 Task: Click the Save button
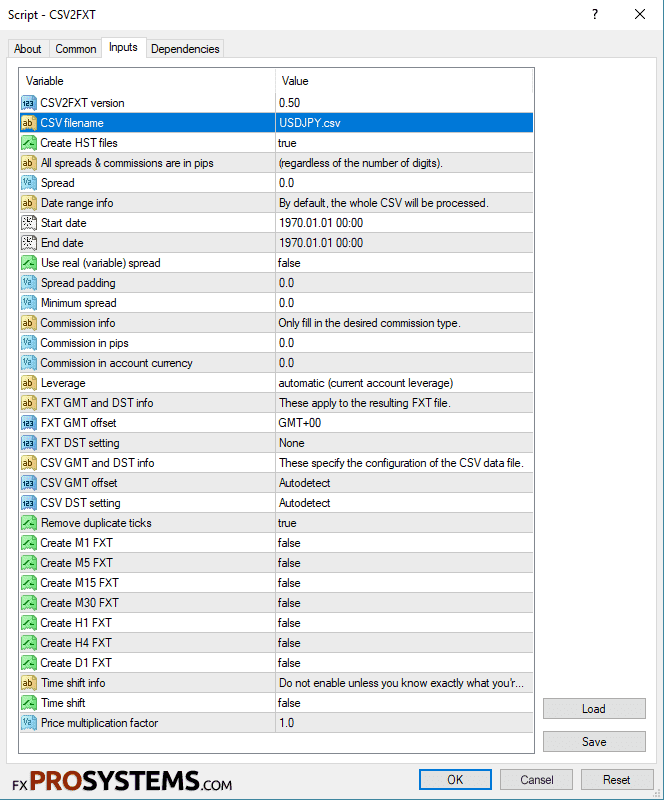[594, 742]
